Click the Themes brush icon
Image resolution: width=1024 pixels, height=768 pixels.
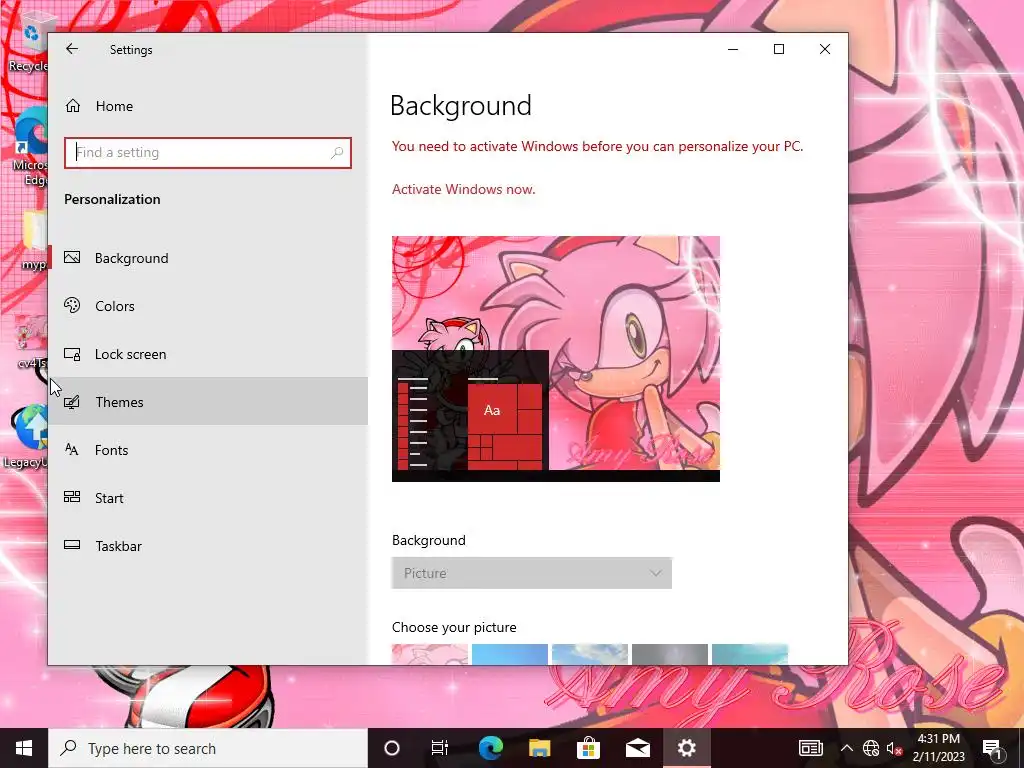[x=72, y=402]
